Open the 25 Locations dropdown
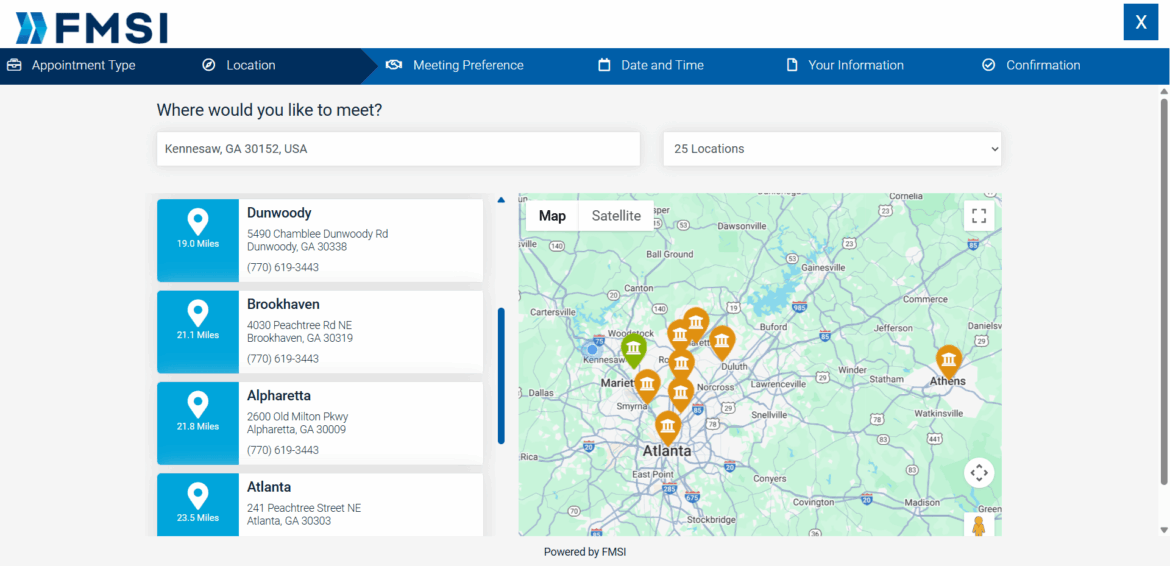 (x=832, y=149)
